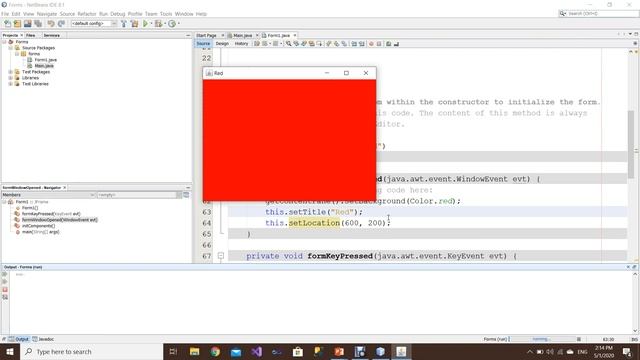Image resolution: width=640 pixels, height=360 pixels.
Task: Expand the Test Libraries node
Action: (11, 84)
